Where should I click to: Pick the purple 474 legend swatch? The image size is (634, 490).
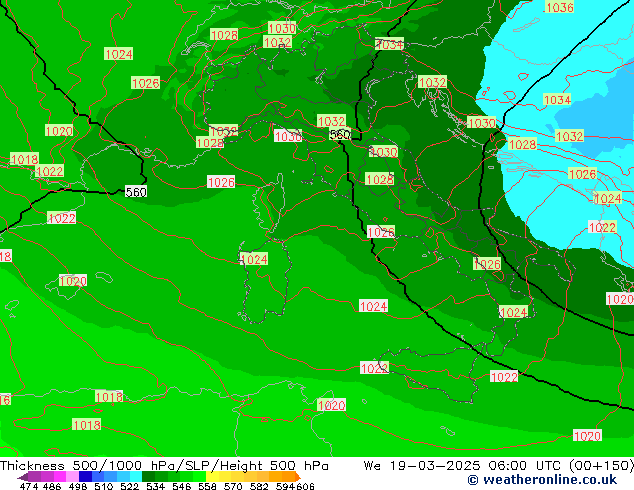pyautogui.click(x=34, y=476)
